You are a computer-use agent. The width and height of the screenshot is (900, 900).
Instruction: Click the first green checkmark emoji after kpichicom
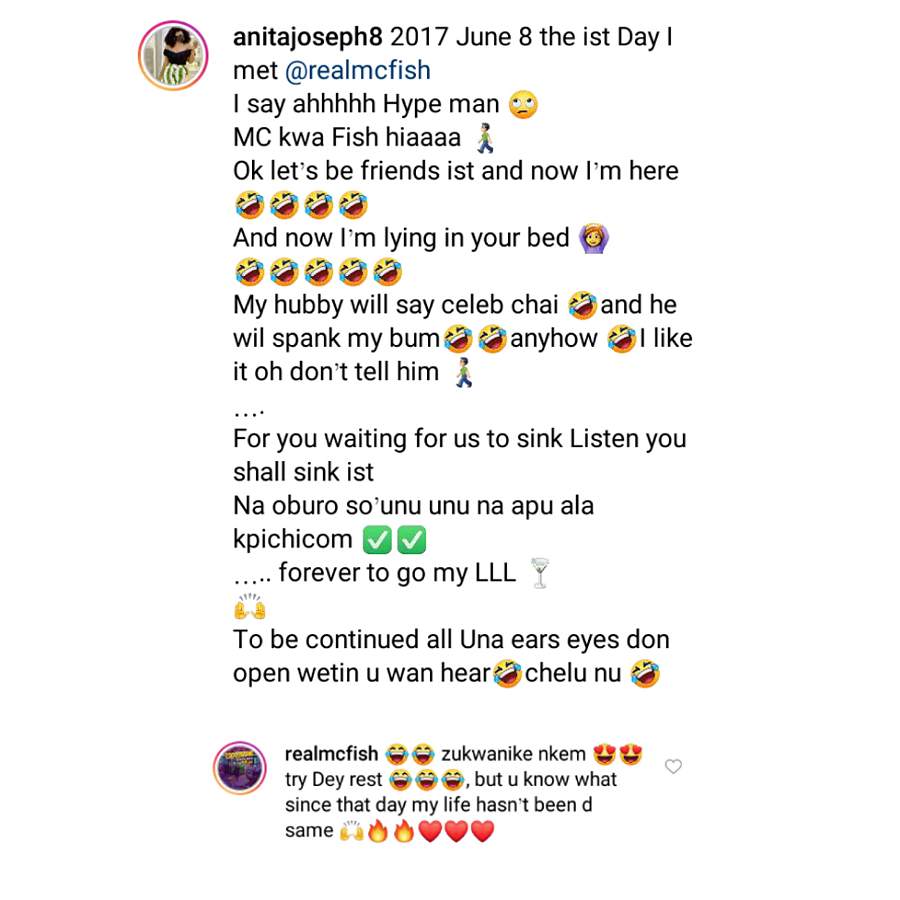(x=377, y=540)
